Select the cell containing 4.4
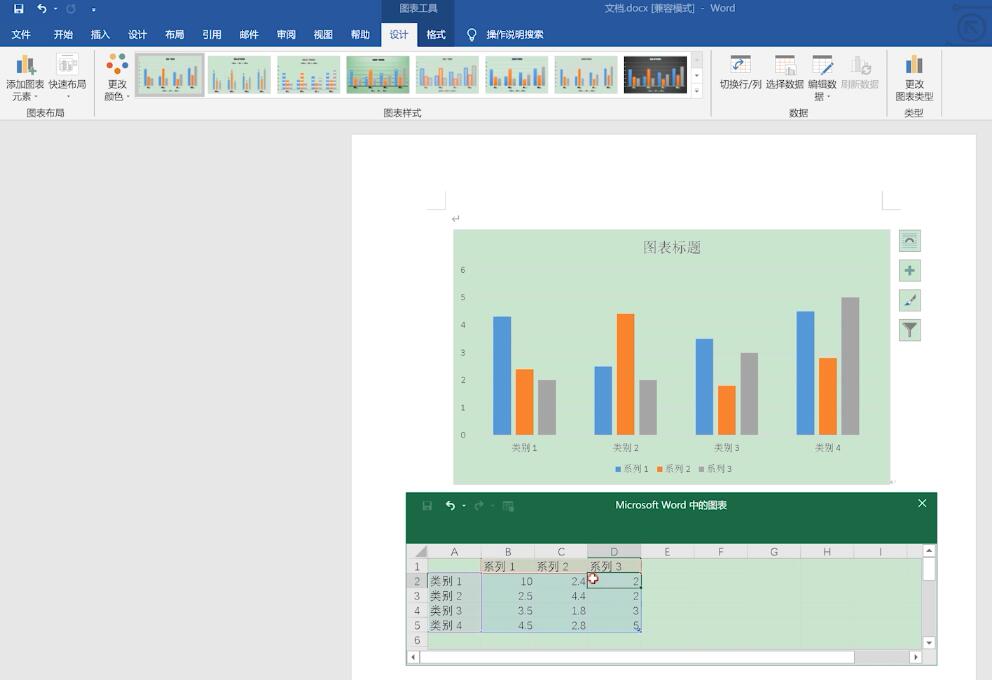 tap(561, 596)
